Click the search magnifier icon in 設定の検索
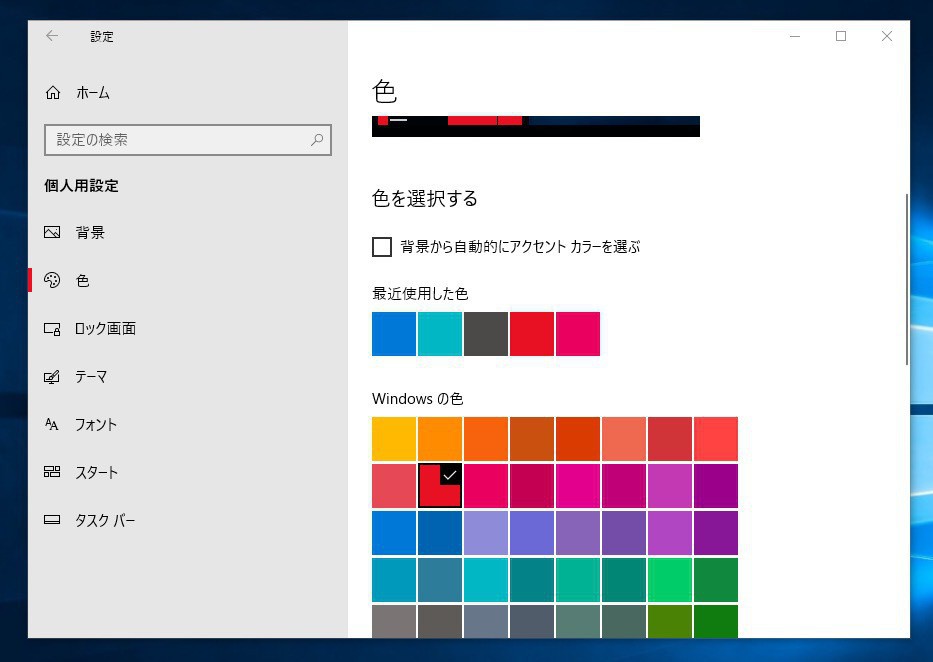 [317, 140]
